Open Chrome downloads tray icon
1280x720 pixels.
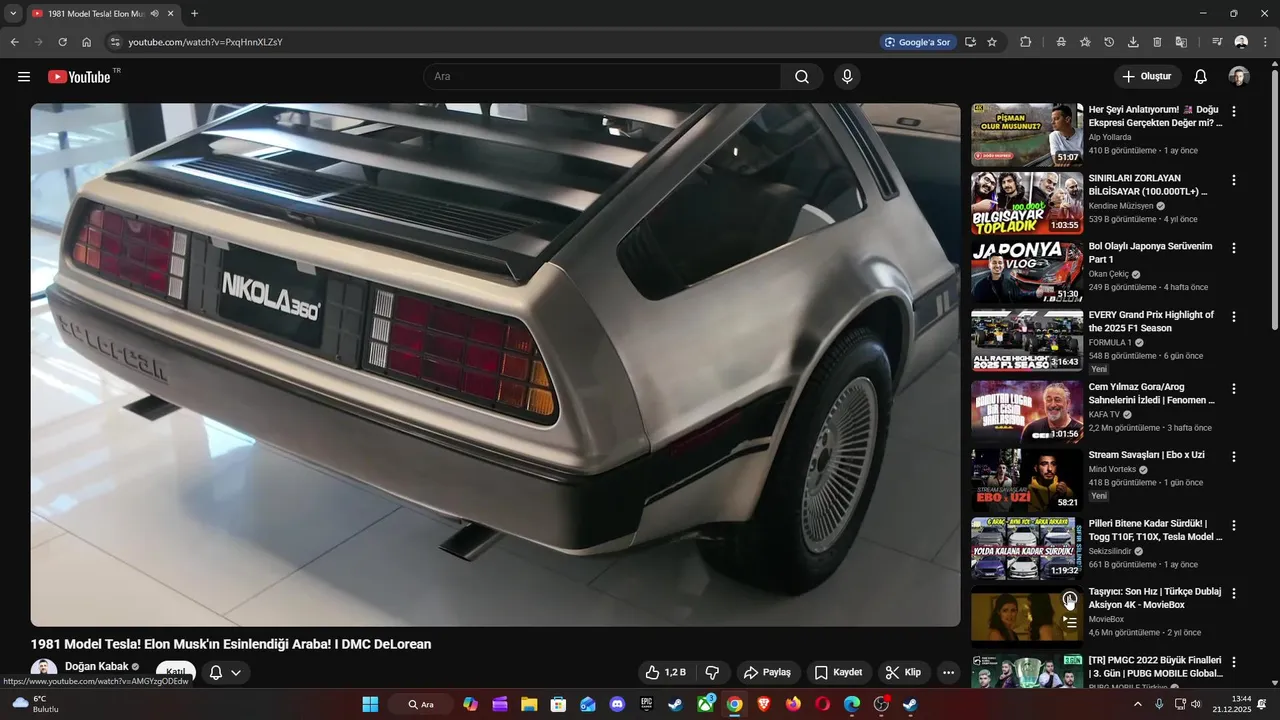click(1133, 42)
